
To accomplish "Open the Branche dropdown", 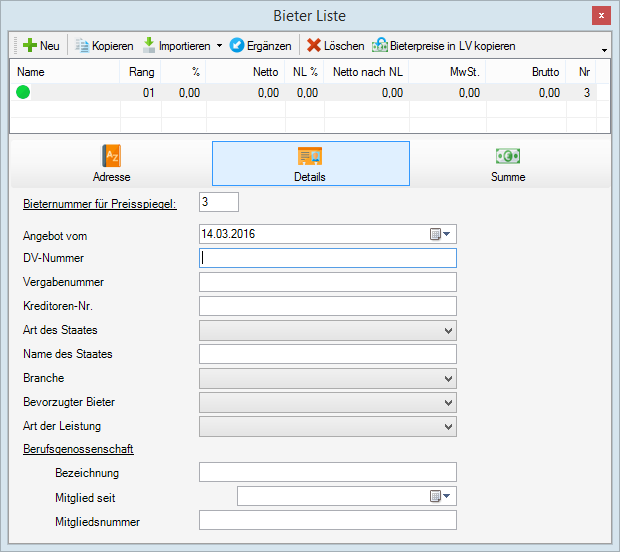I will coord(328,378).
